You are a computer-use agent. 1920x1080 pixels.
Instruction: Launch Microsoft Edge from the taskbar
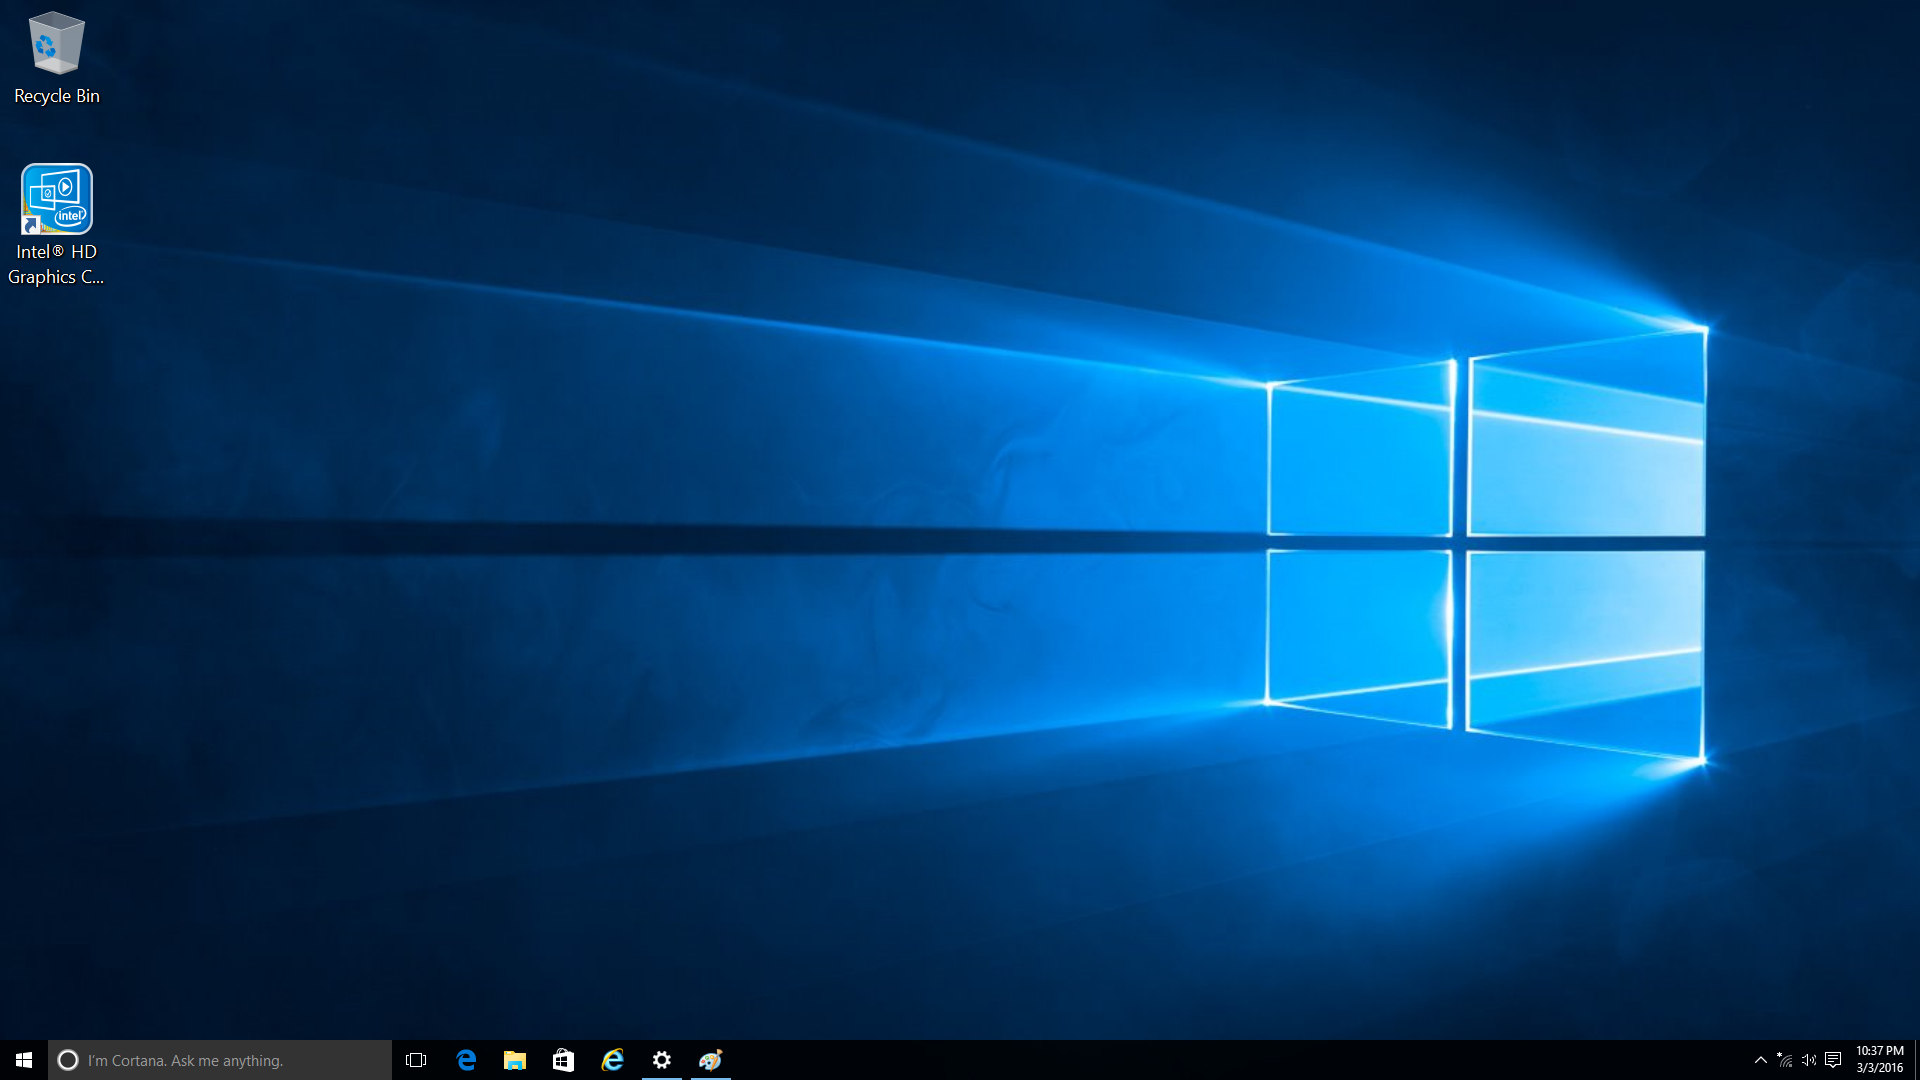click(x=466, y=1060)
